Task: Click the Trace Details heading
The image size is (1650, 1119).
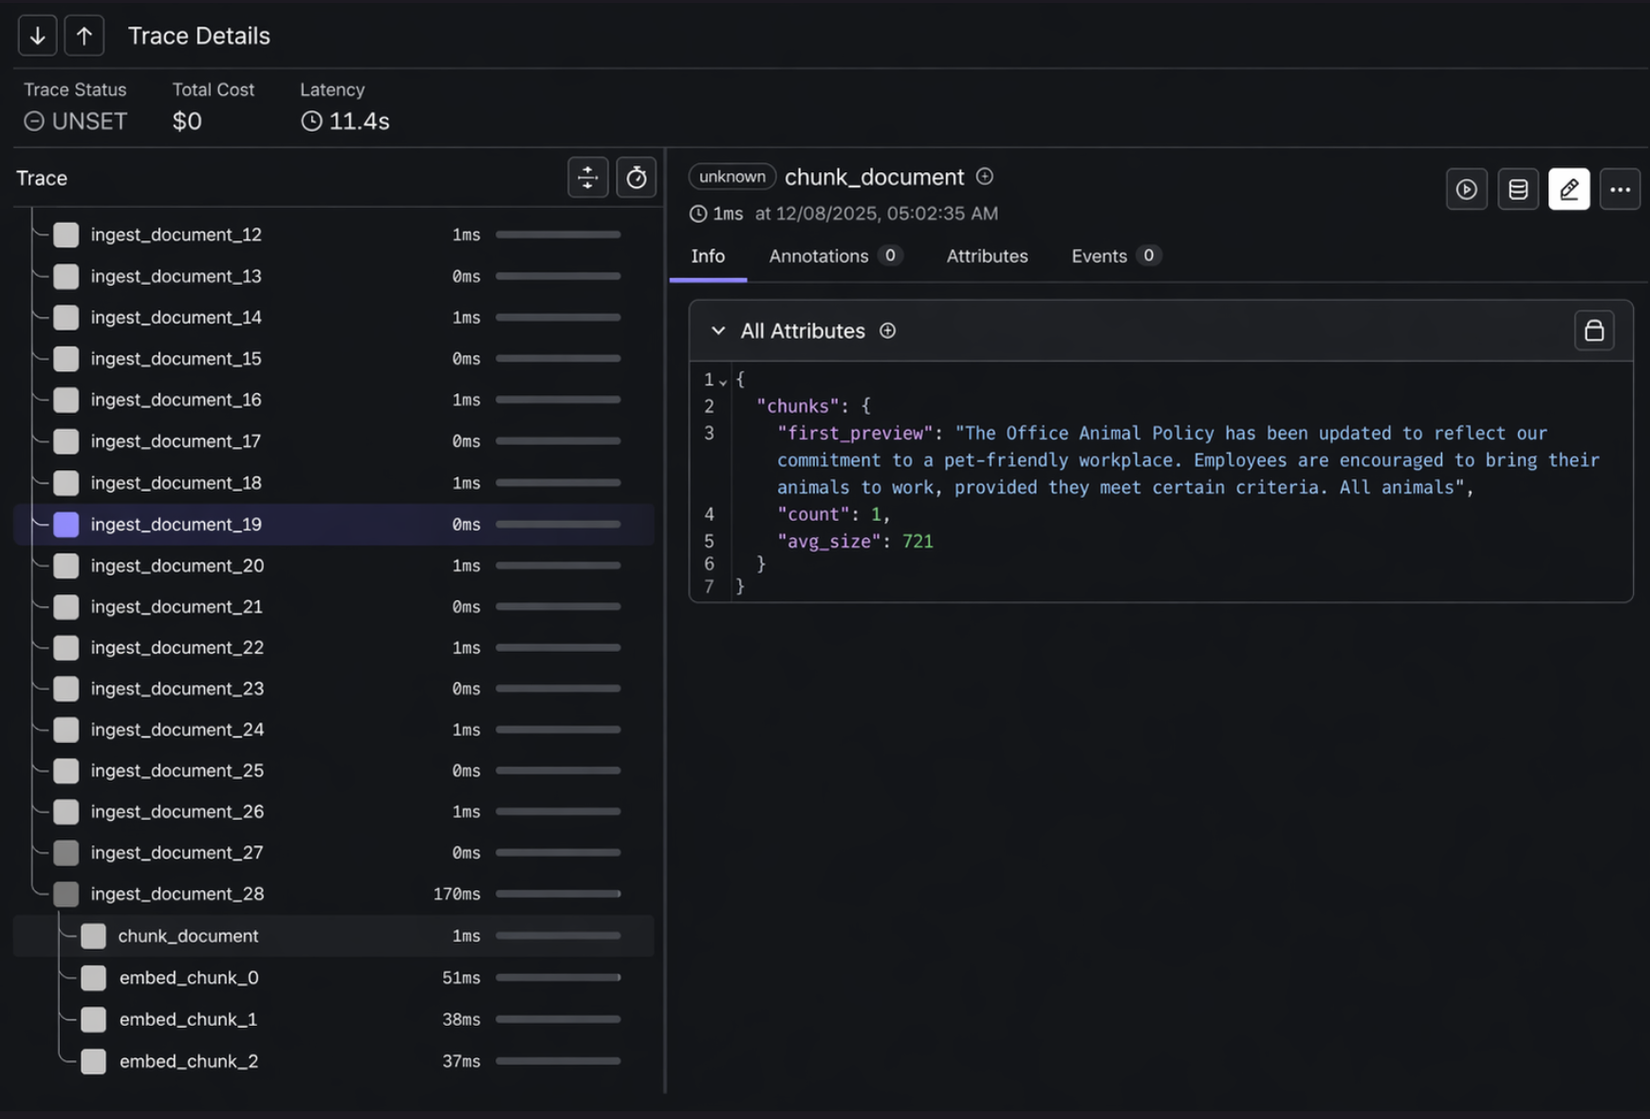Action: coord(199,36)
